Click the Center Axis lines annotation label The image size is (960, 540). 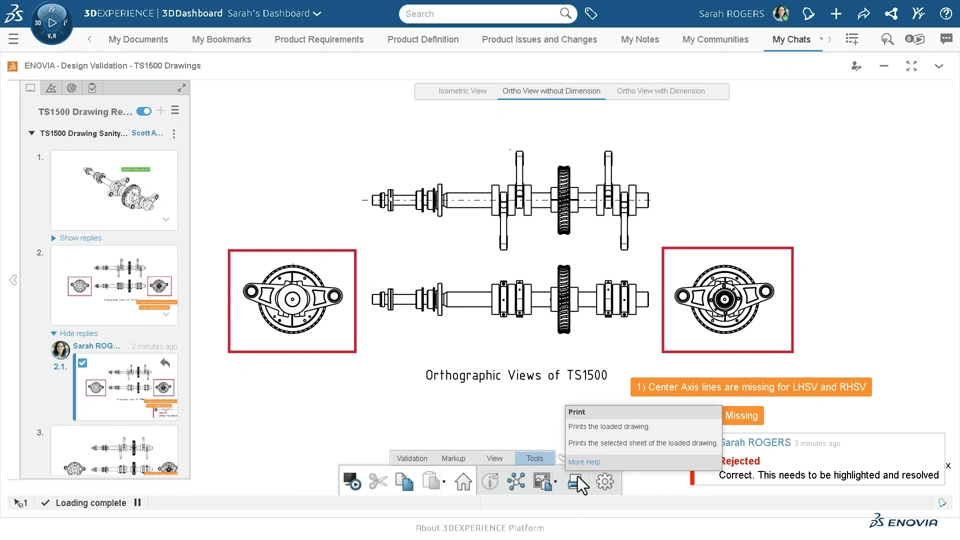tap(751, 387)
